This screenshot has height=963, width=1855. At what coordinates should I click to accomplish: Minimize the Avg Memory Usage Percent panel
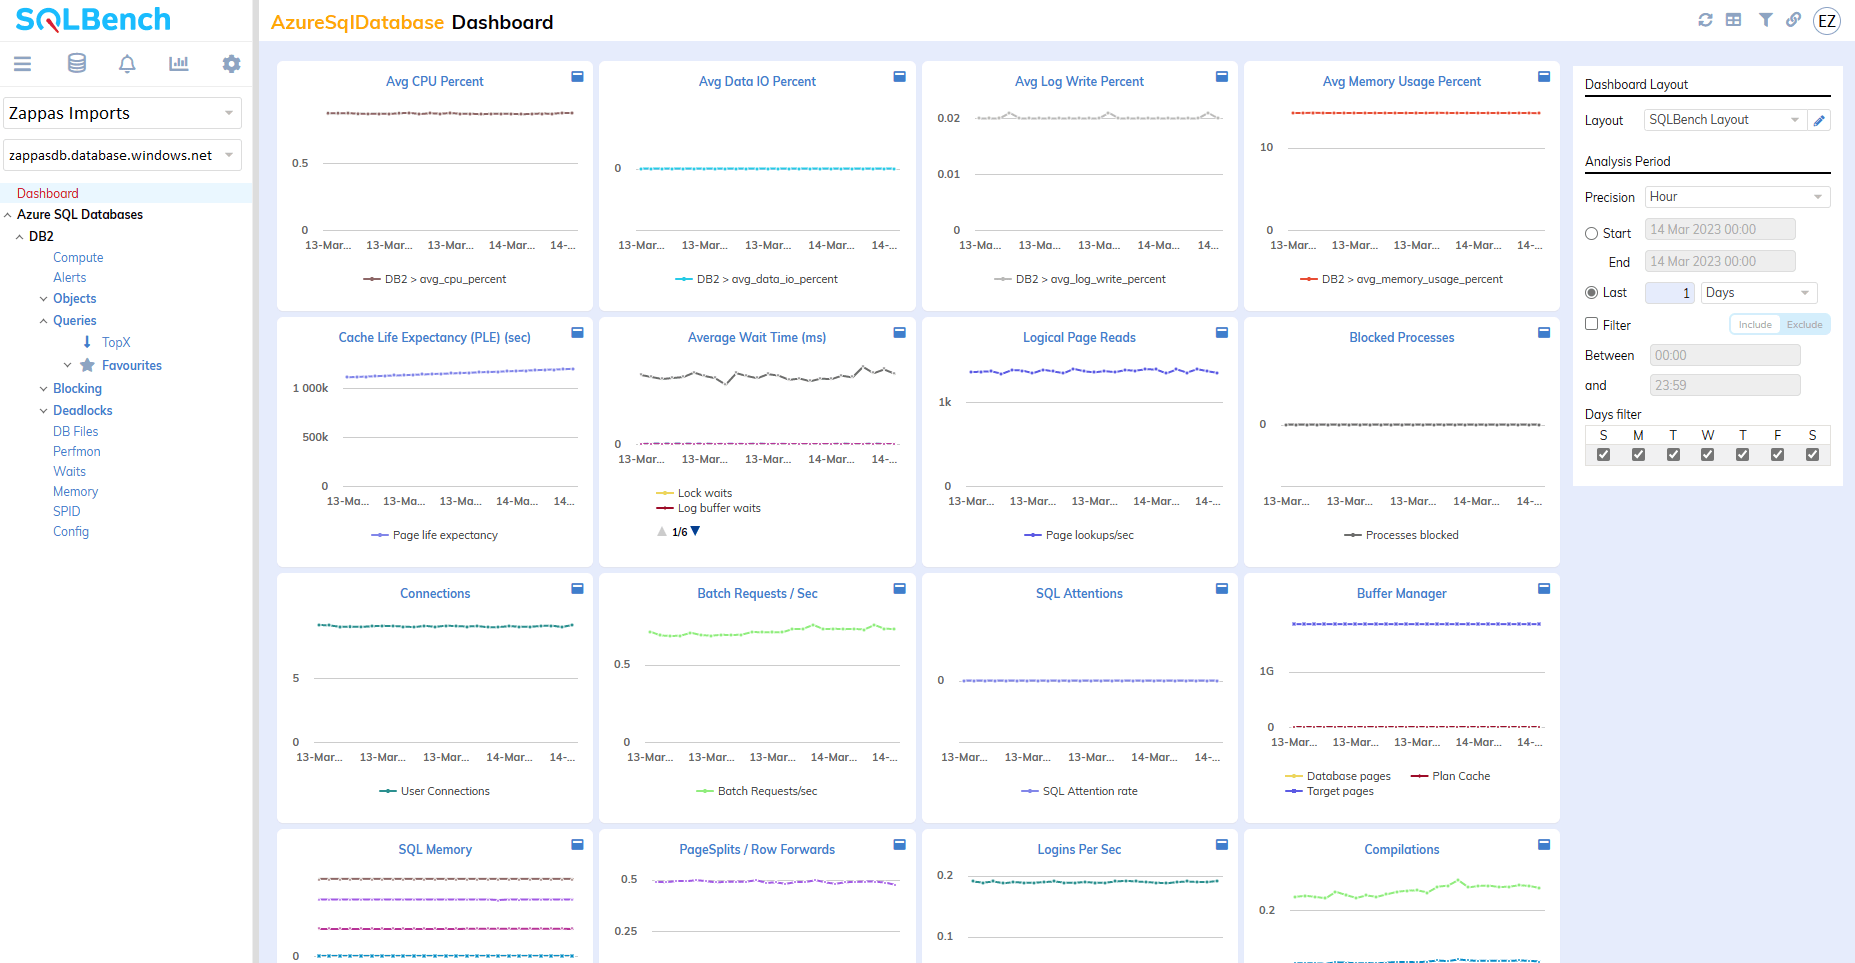(x=1544, y=77)
